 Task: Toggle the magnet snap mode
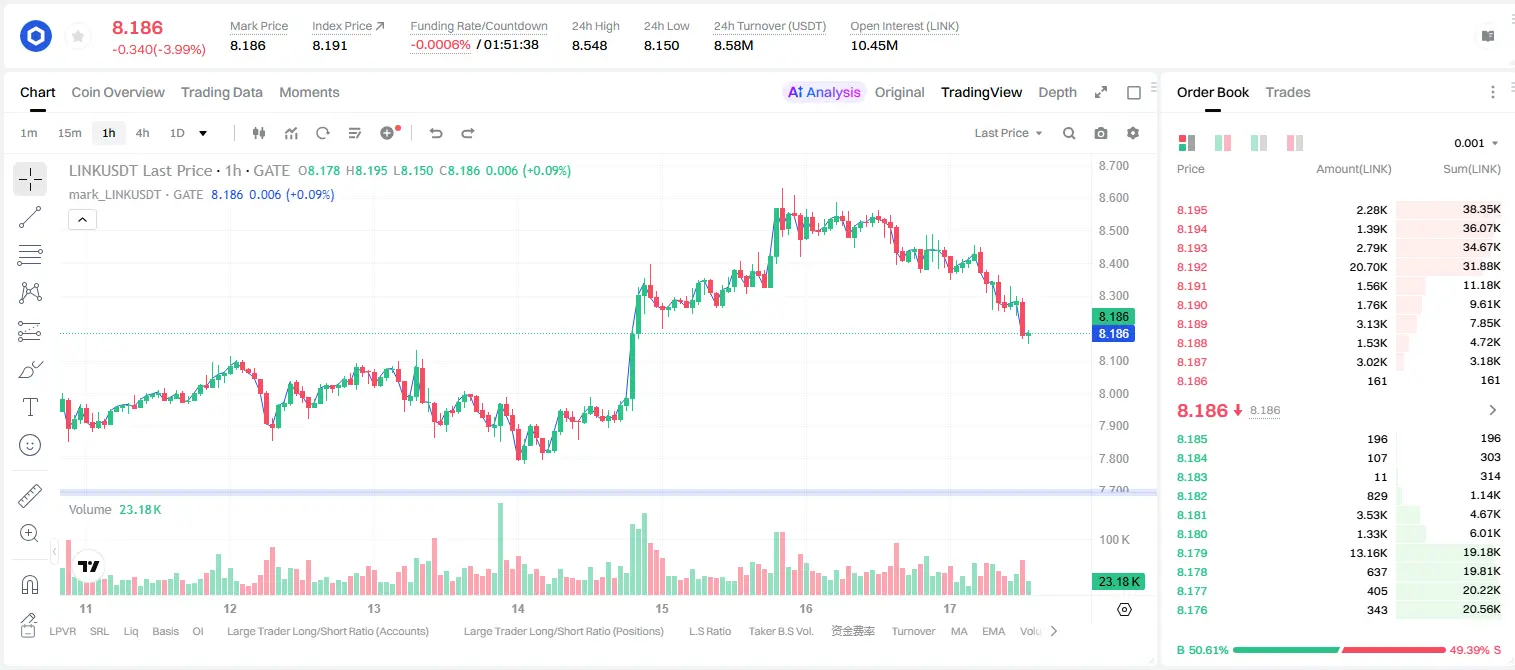point(30,584)
